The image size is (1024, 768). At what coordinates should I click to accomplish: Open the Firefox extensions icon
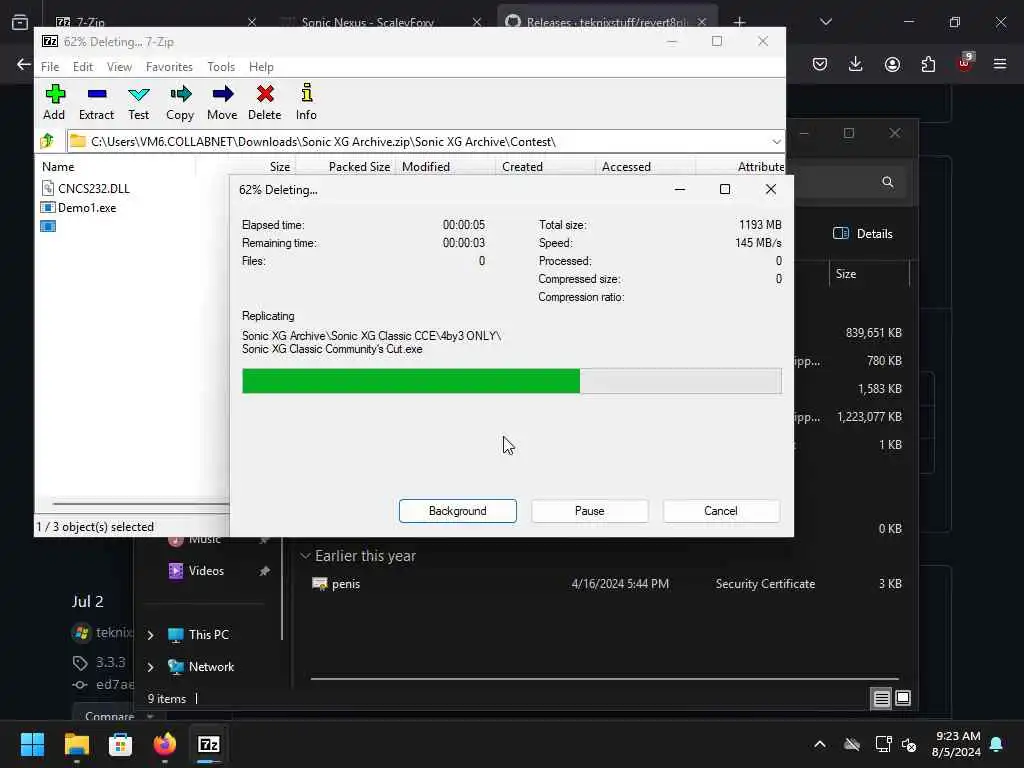click(x=928, y=64)
